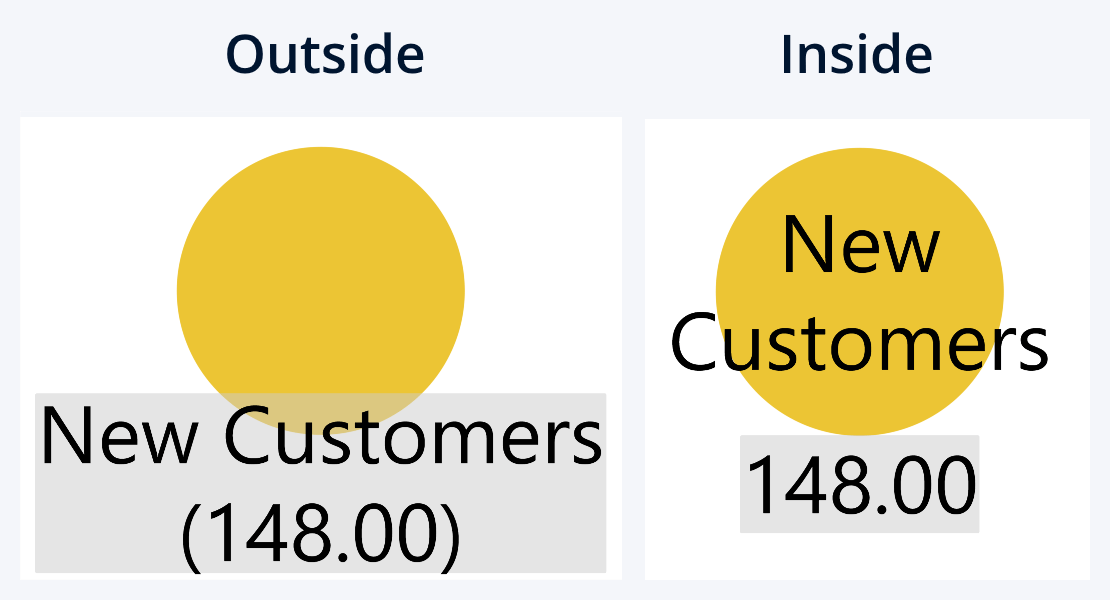Click white space left of Outside circle
Viewport: 1110px width, 600px height.
[95, 260]
